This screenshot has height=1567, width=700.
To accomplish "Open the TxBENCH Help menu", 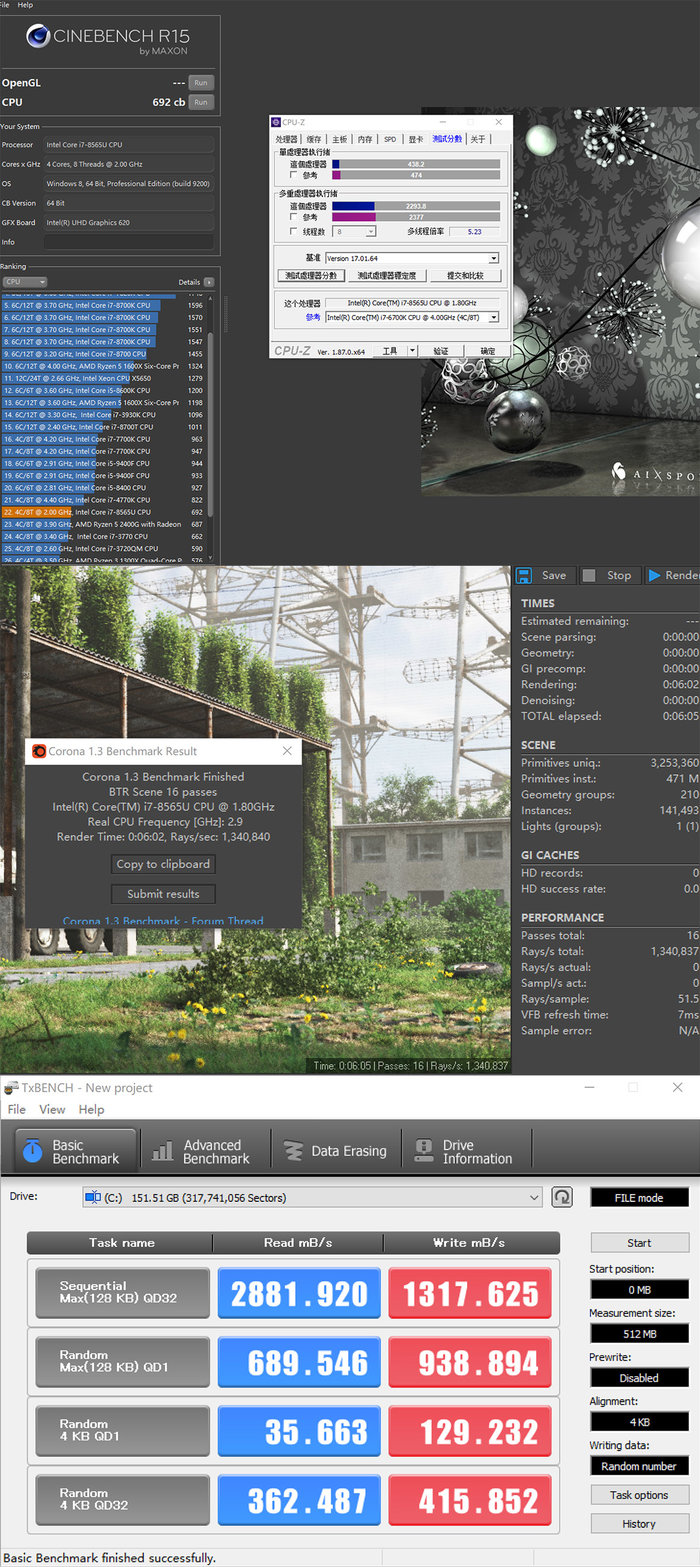I will click(91, 1109).
